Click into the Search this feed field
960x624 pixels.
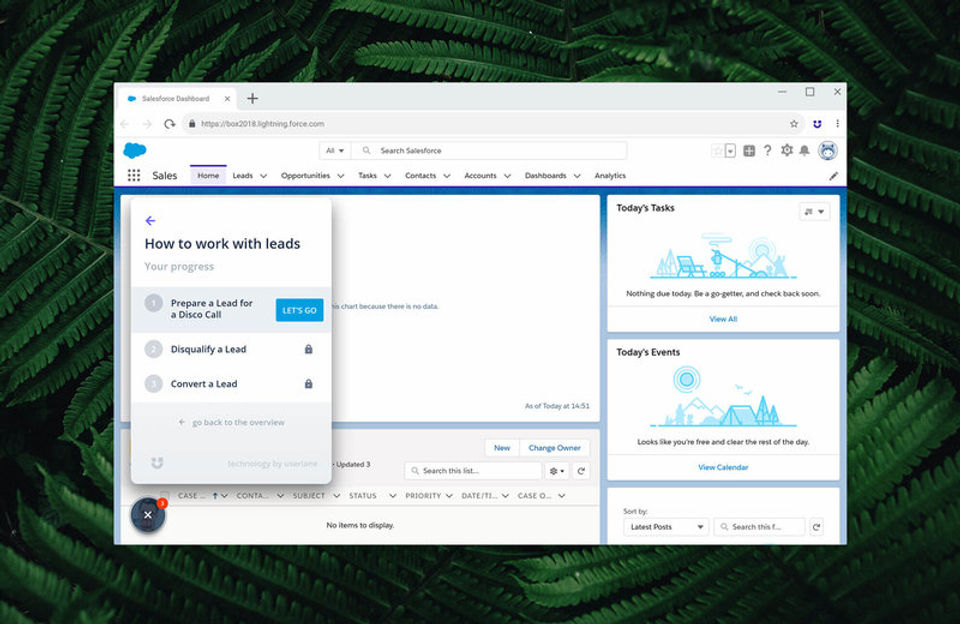tap(759, 527)
